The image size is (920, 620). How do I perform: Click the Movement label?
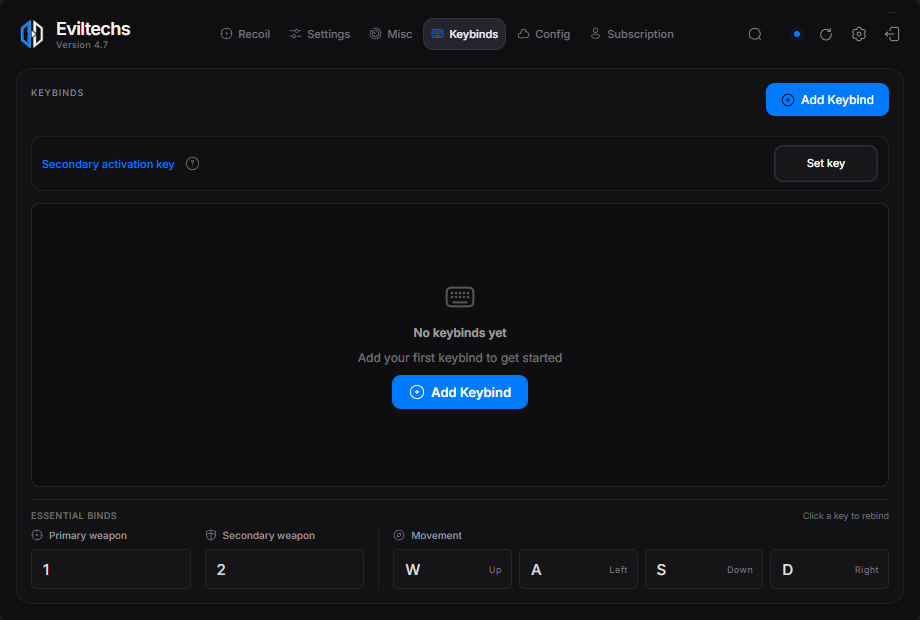(x=437, y=536)
